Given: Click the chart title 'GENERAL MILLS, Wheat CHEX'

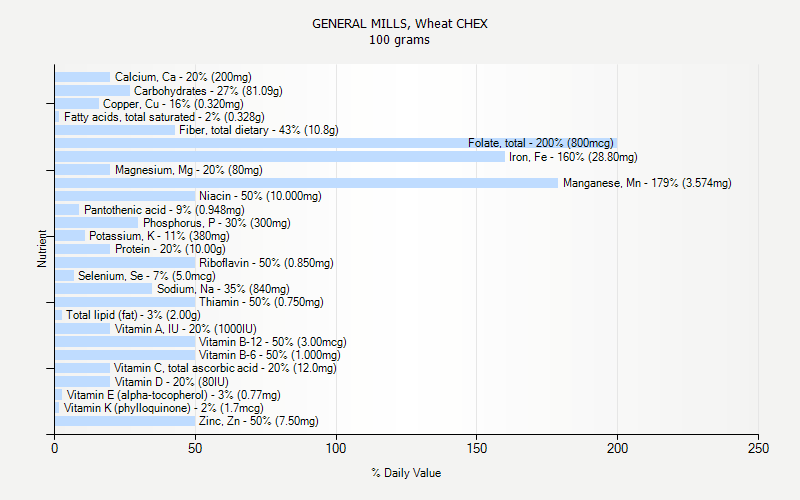Looking at the screenshot, I should [399, 24].
